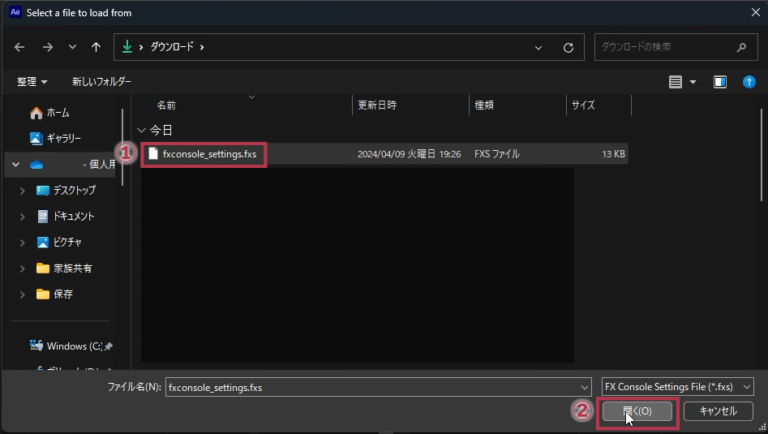Create a folder with 新しいフォルダー

coord(101,81)
